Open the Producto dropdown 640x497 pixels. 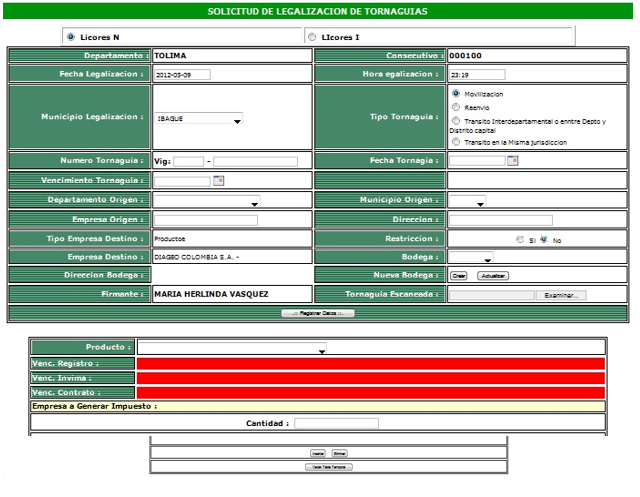(x=232, y=348)
